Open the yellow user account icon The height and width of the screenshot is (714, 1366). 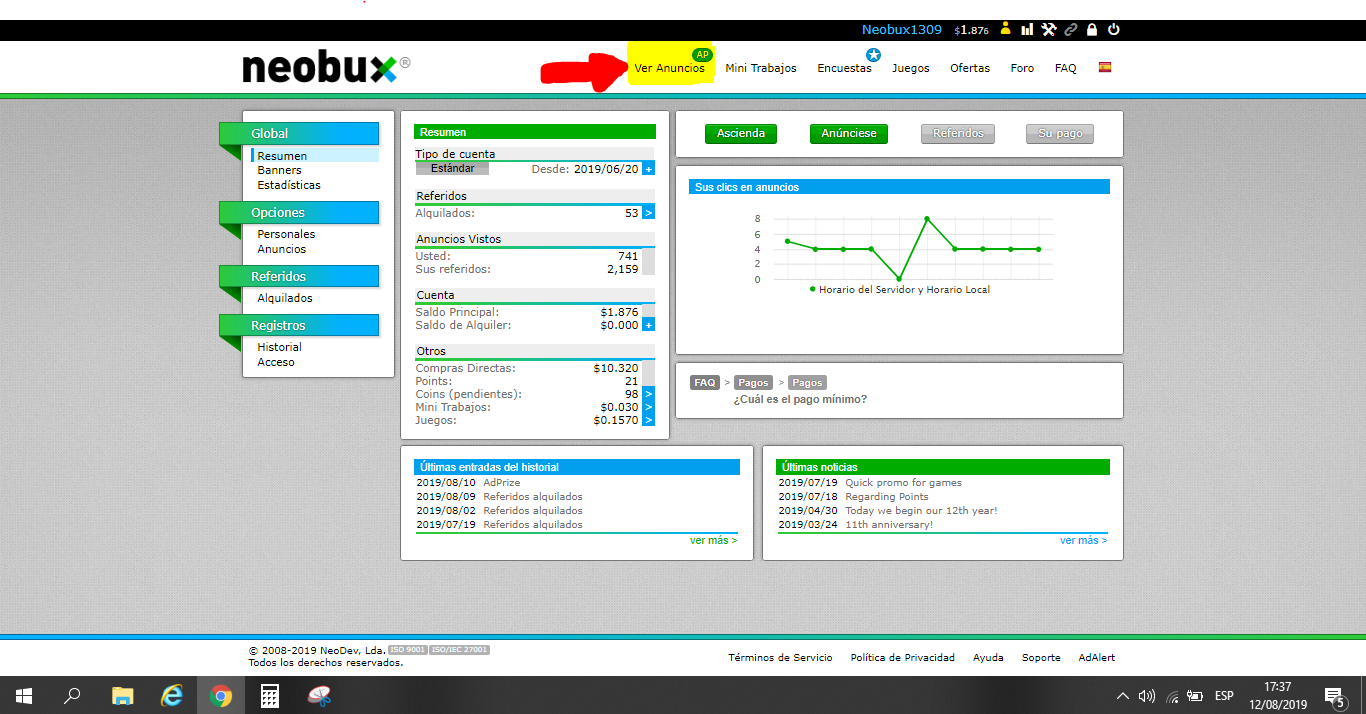[1006, 29]
